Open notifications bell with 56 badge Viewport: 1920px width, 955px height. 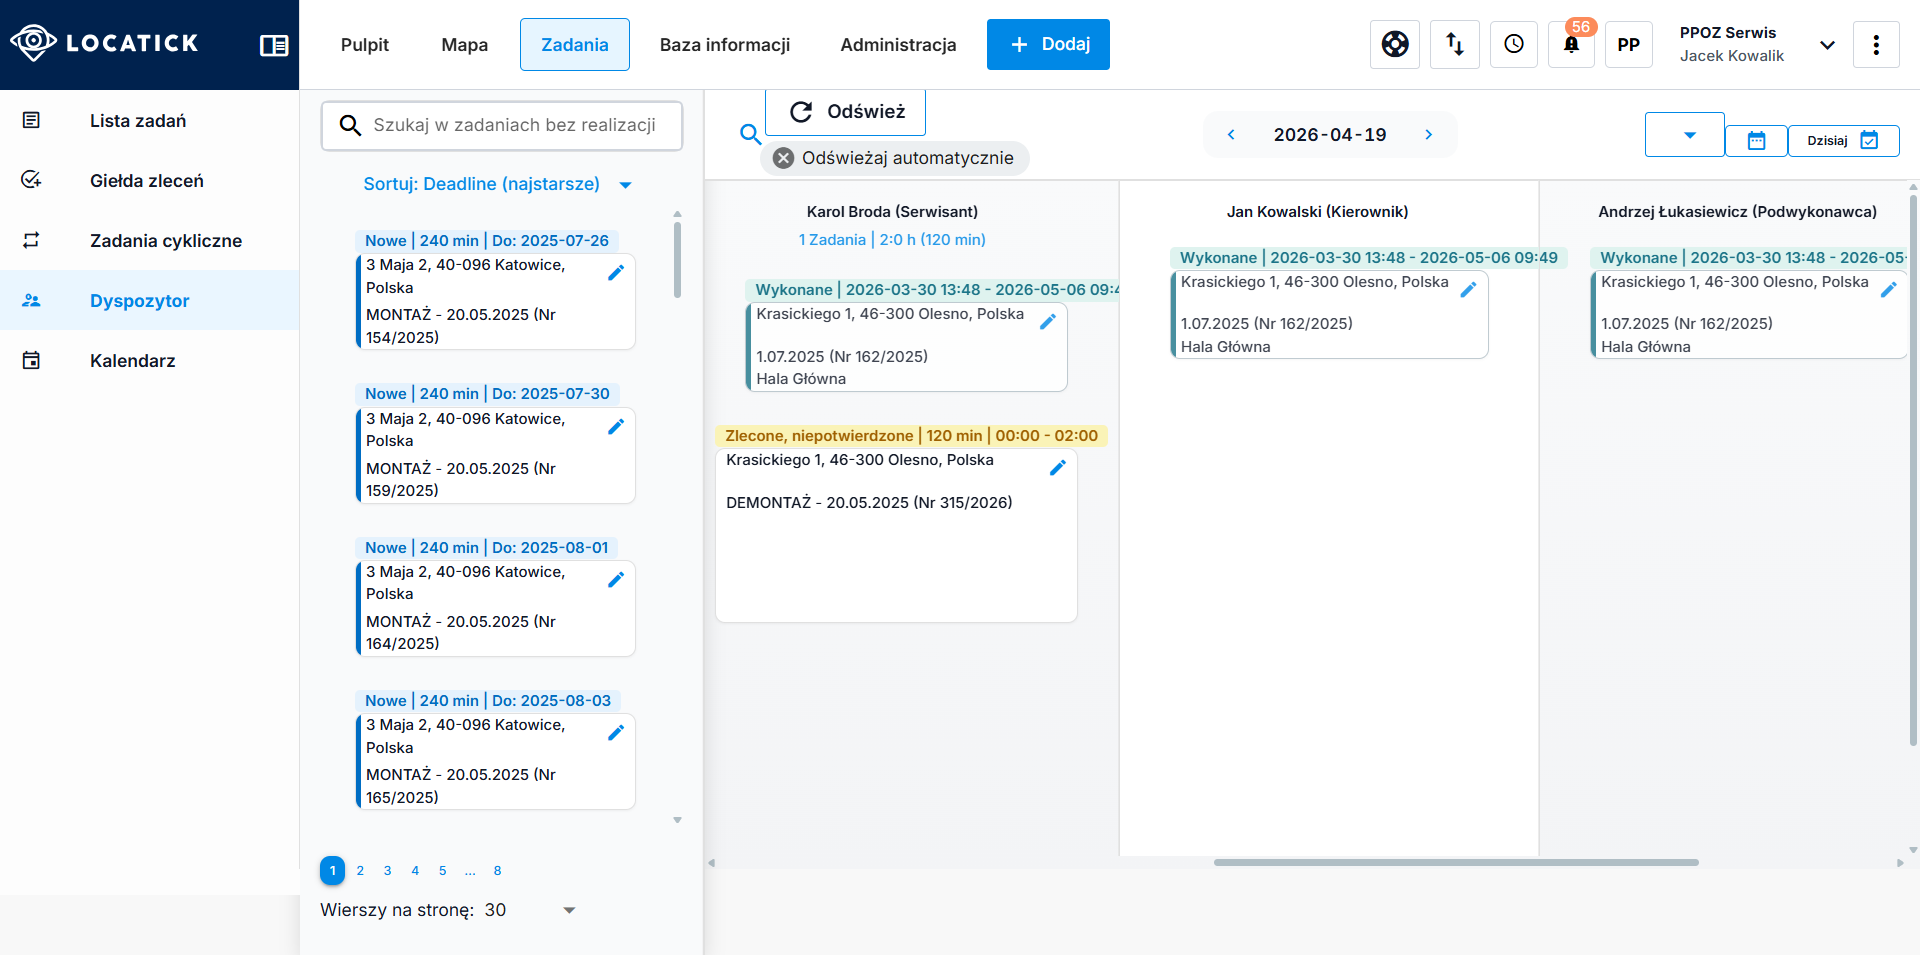click(x=1572, y=44)
